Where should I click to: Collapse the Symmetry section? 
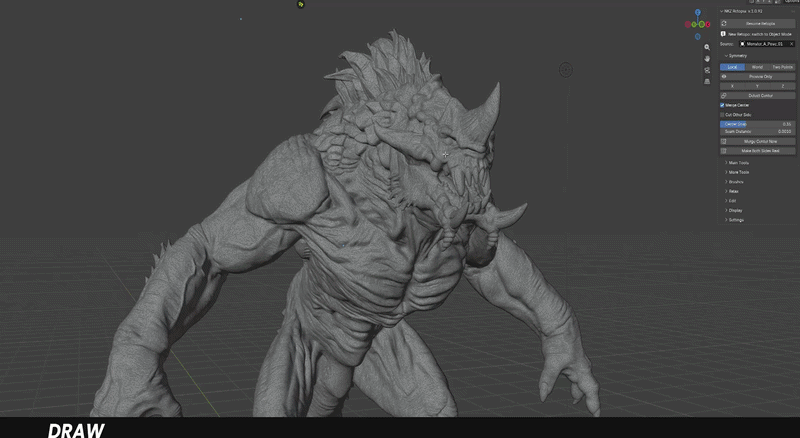point(736,56)
